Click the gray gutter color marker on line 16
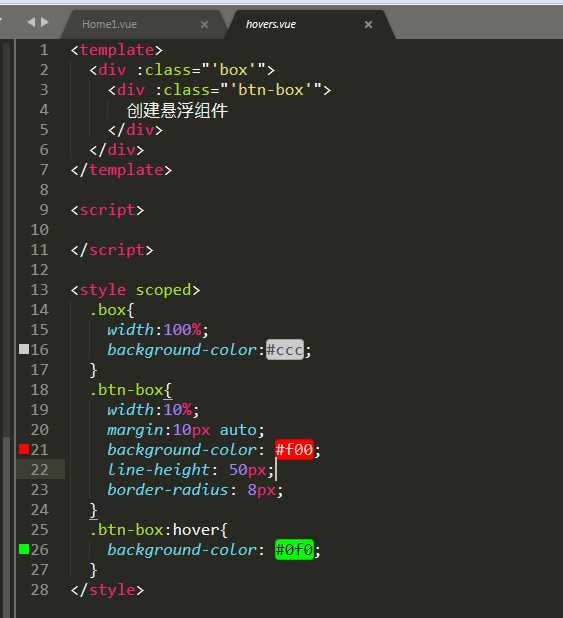 tap(24, 349)
